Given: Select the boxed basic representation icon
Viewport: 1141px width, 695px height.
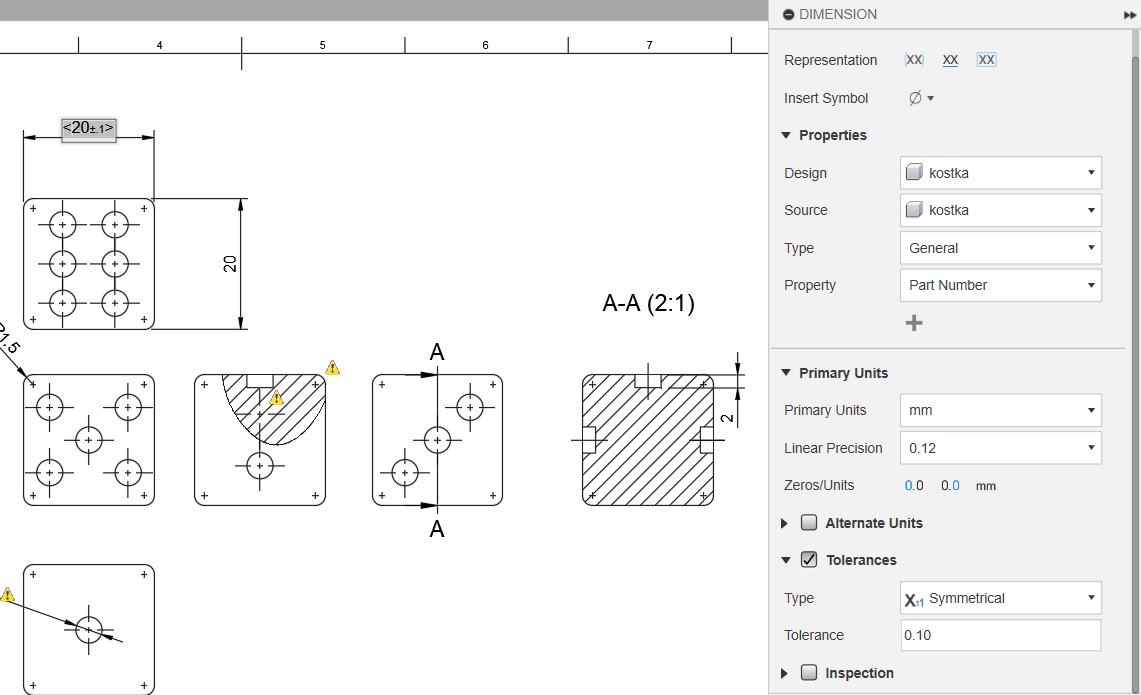Looking at the screenshot, I should click(x=986, y=60).
